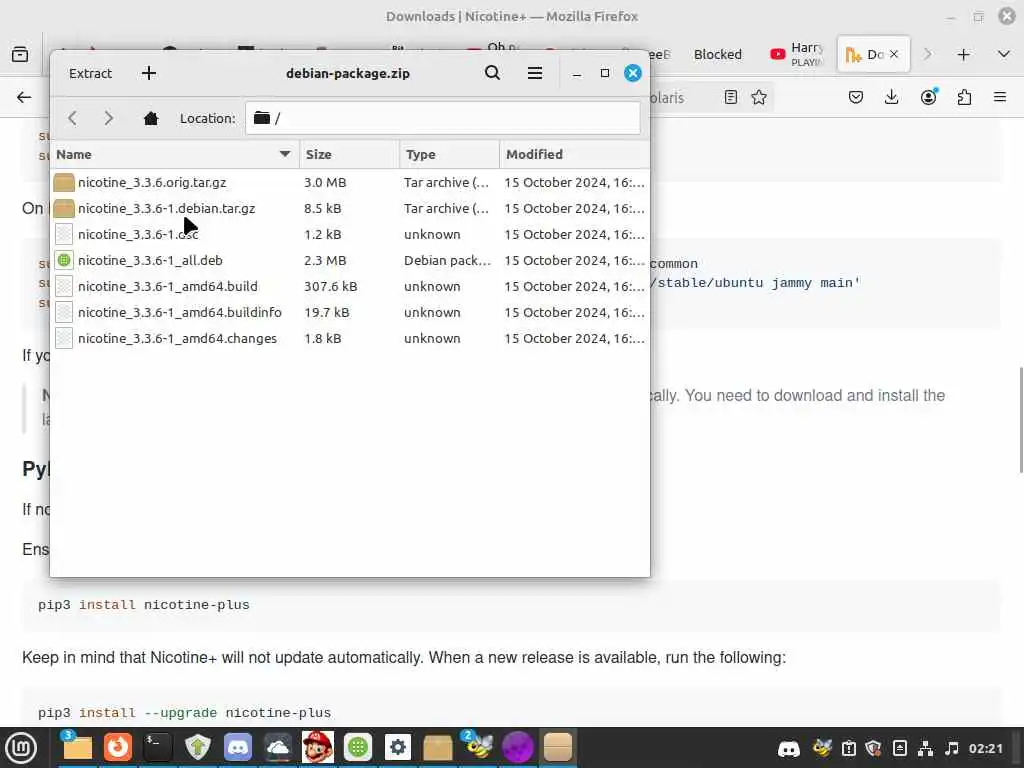Save page to Pocket
This screenshot has height=768, width=1024.
click(856, 97)
